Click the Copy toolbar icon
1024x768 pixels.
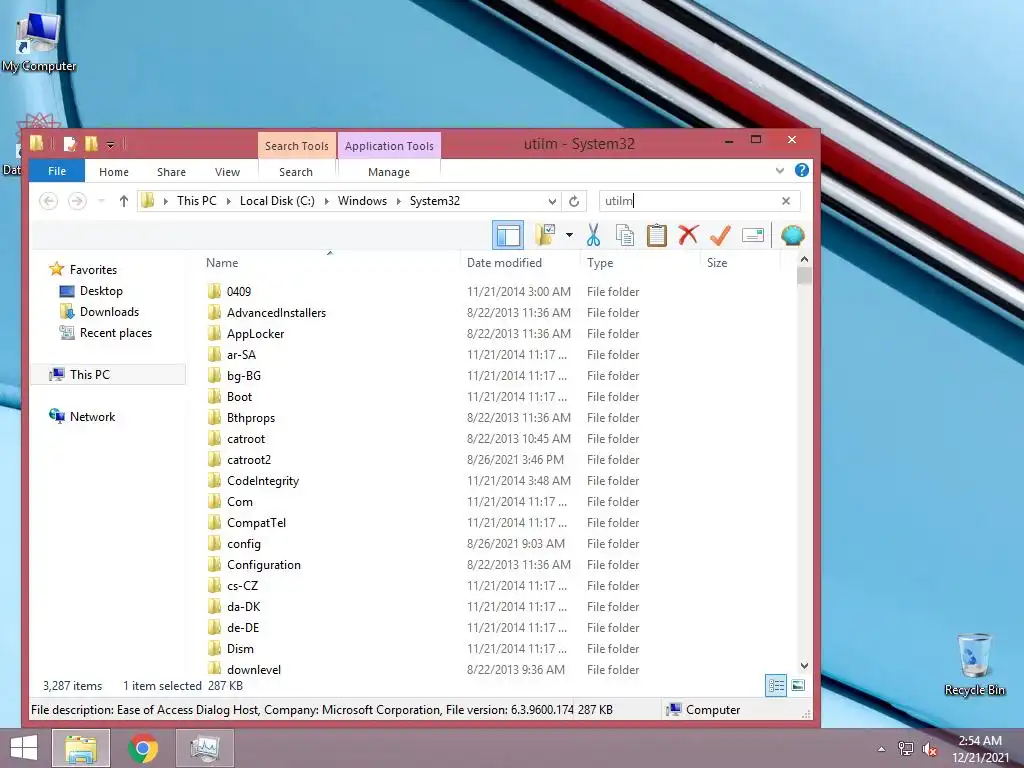(625, 235)
